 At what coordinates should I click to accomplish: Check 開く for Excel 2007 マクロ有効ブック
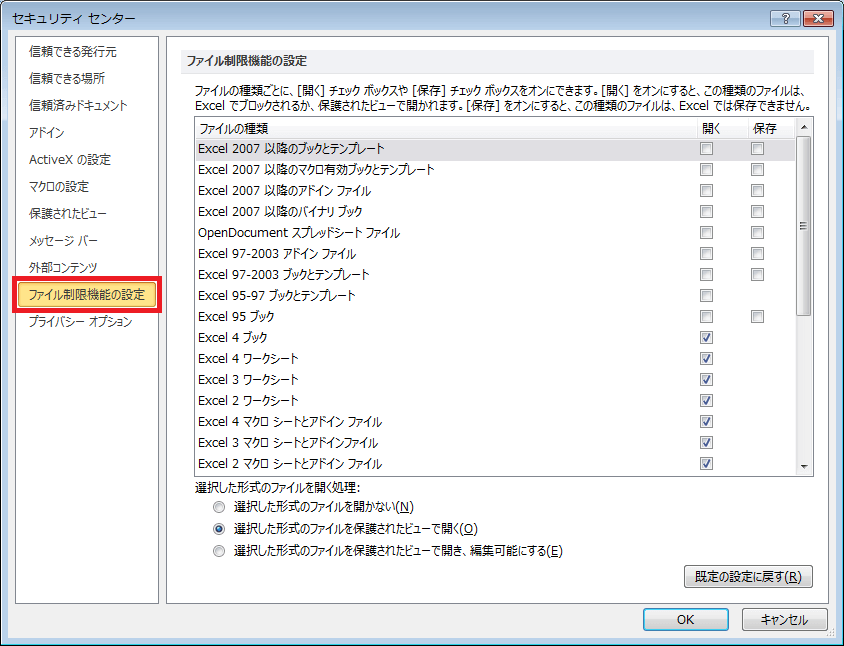tap(706, 170)
